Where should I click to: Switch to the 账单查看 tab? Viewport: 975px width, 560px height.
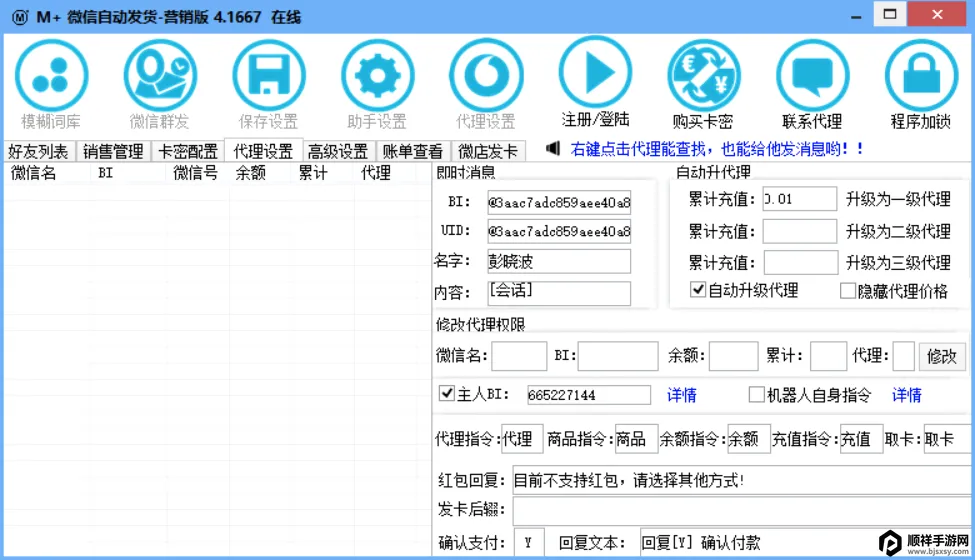pyautogui.click(x=413, y=151)
